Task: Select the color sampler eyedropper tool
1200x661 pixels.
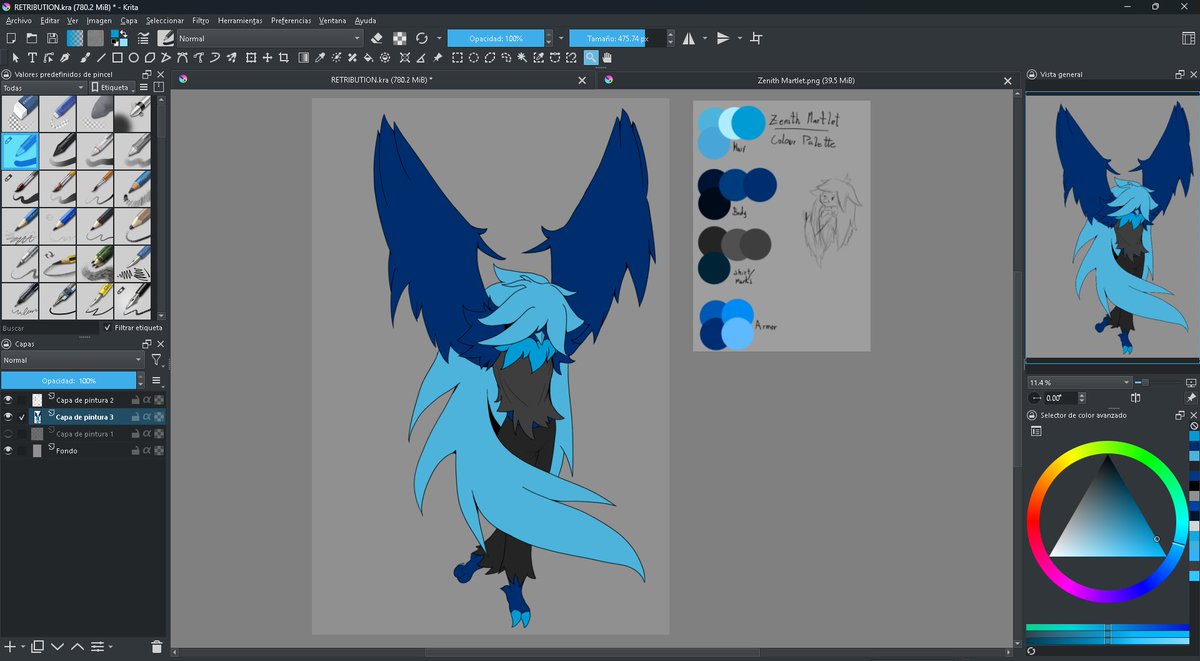Action: (x=320, y=58)
